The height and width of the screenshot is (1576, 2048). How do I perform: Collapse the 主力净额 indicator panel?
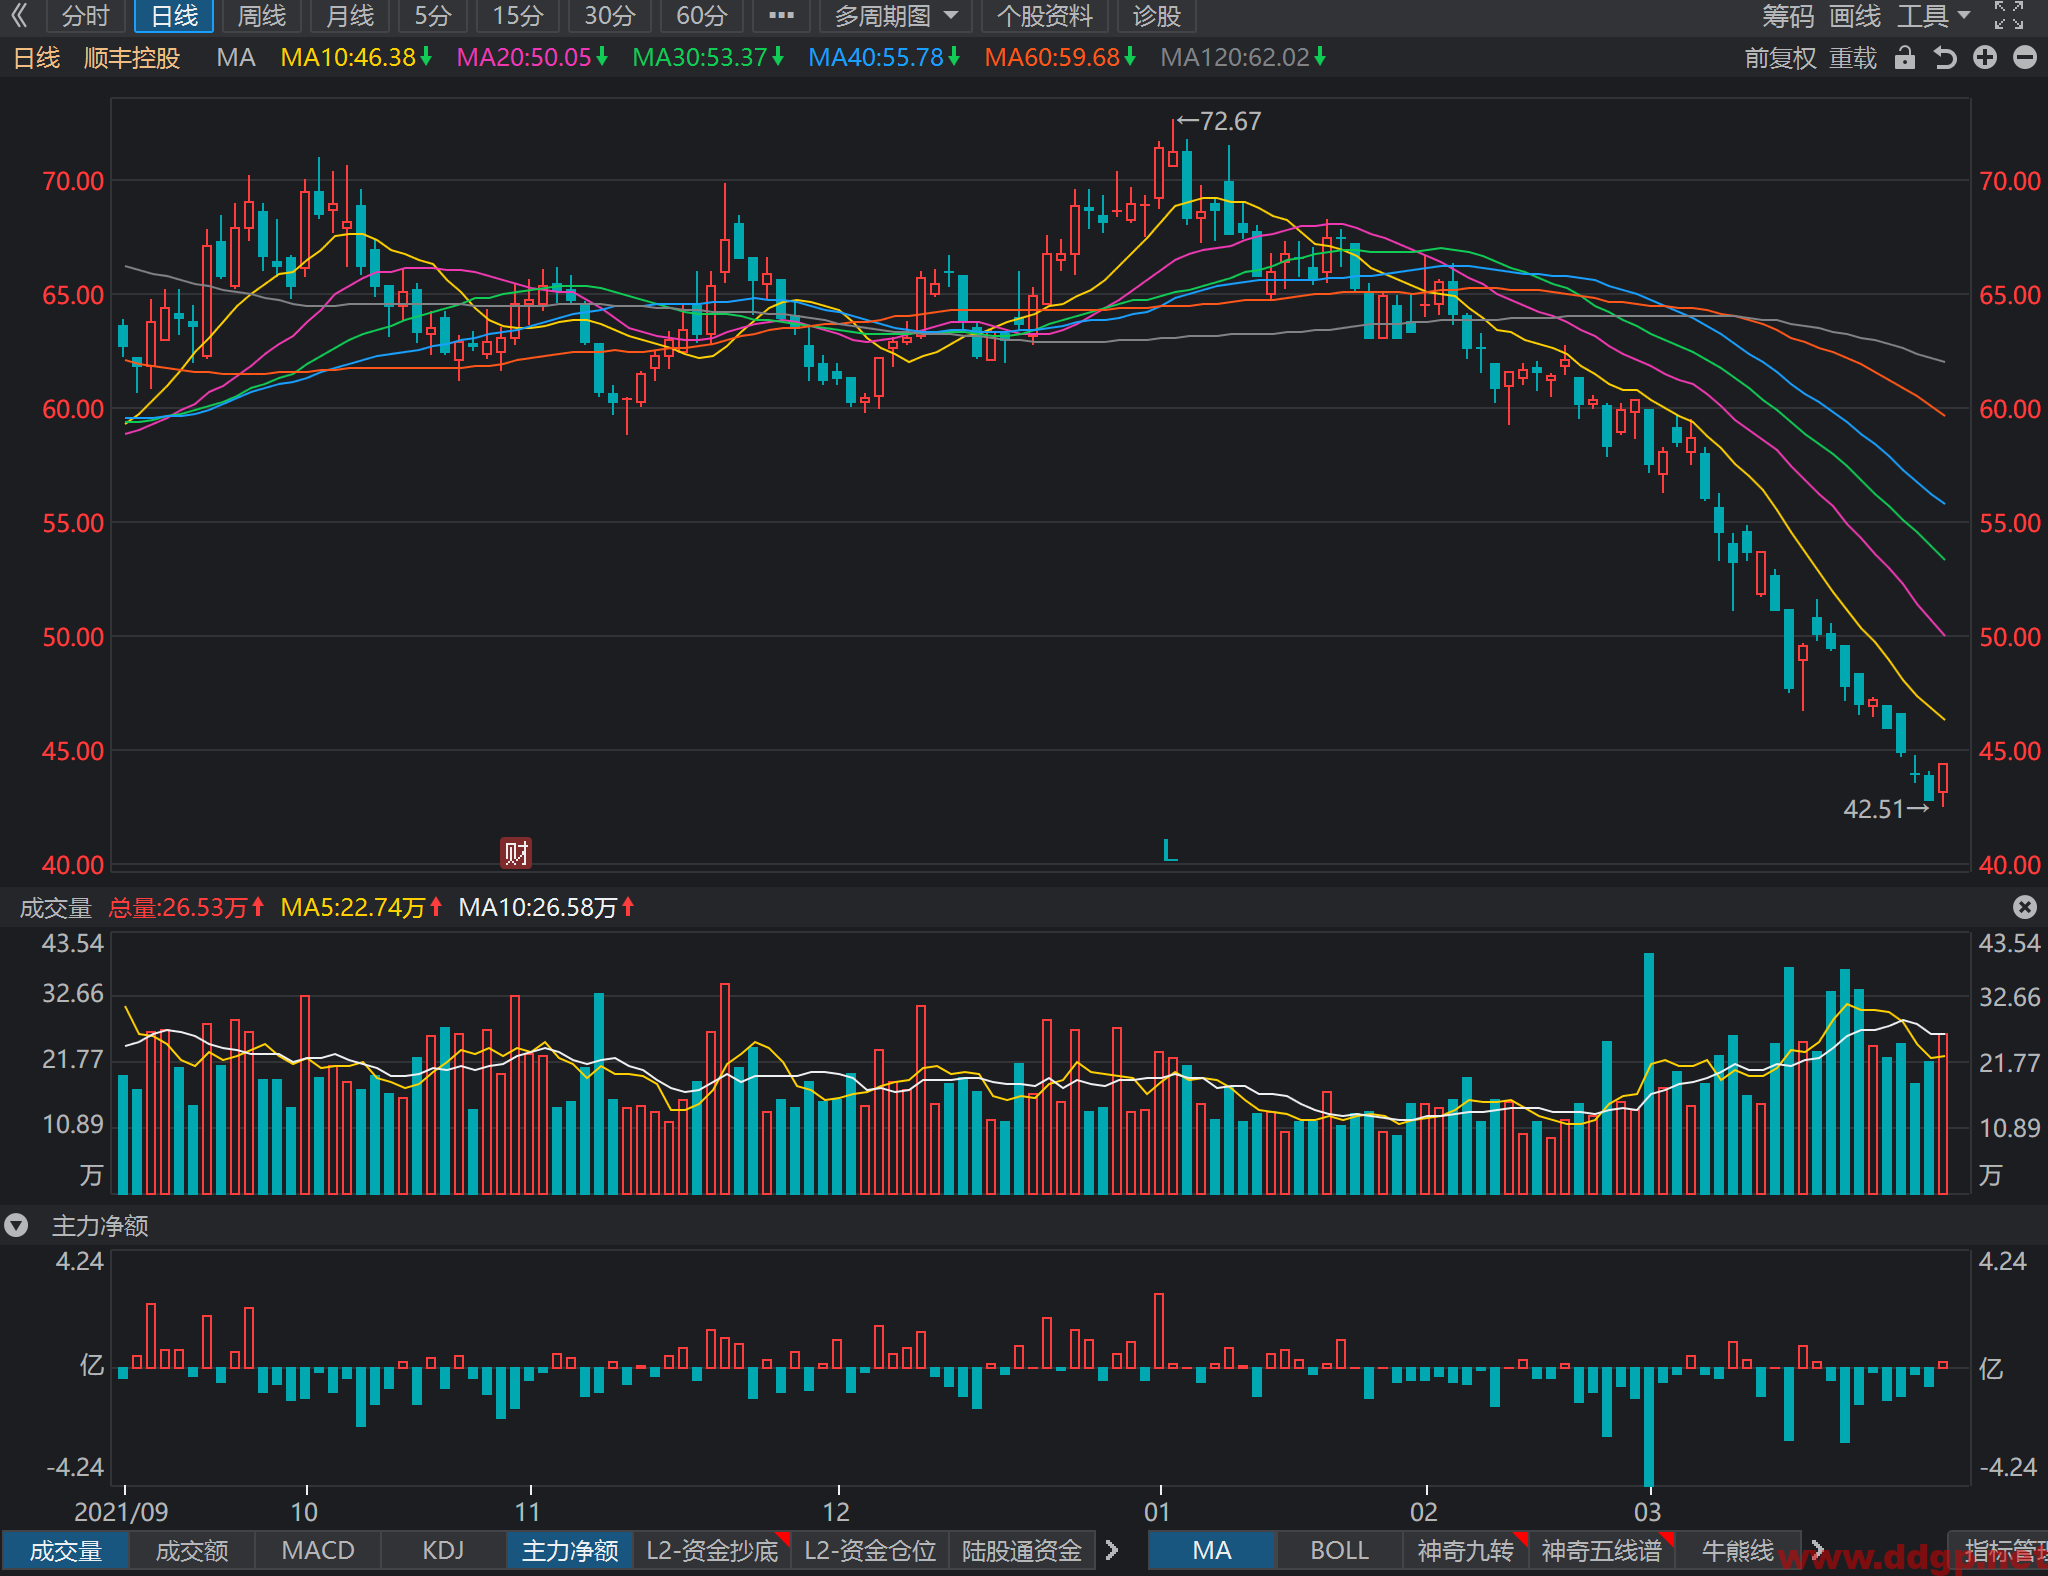(x=16, y=1225)
